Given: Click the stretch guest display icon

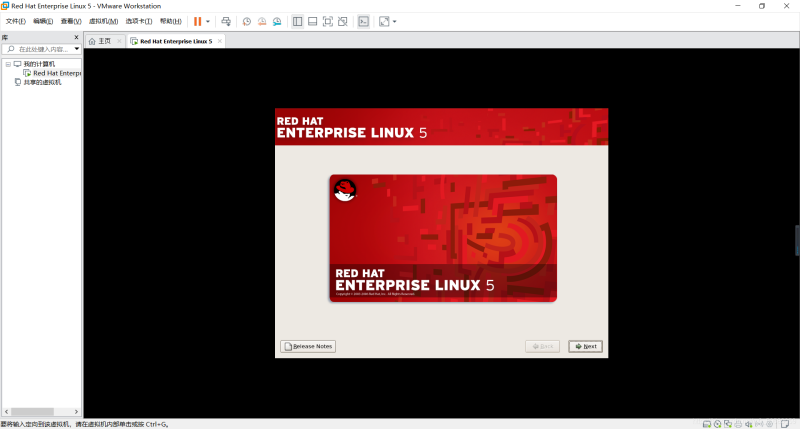Looking at the screenshot, I should click(x=384, y=21).
